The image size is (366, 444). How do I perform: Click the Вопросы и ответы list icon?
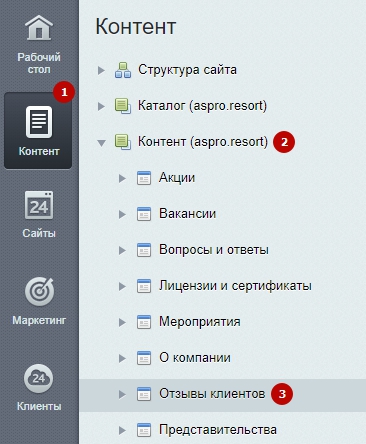(x=144, y=250)
